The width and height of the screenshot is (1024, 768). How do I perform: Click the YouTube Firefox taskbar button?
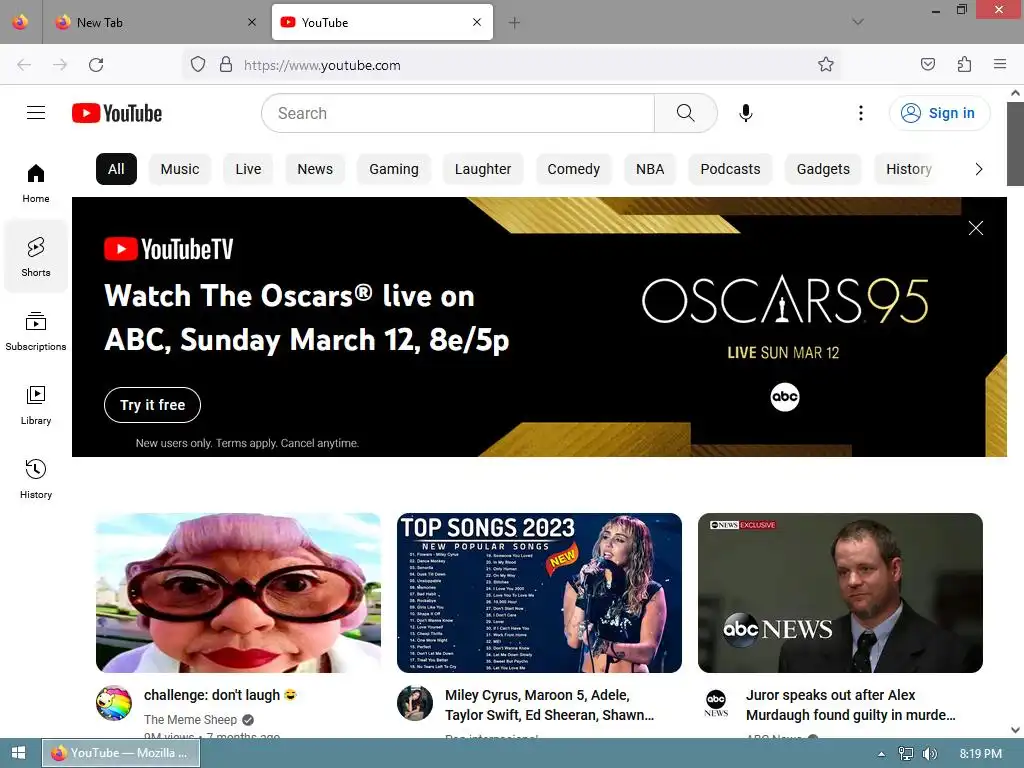point(121,753)
